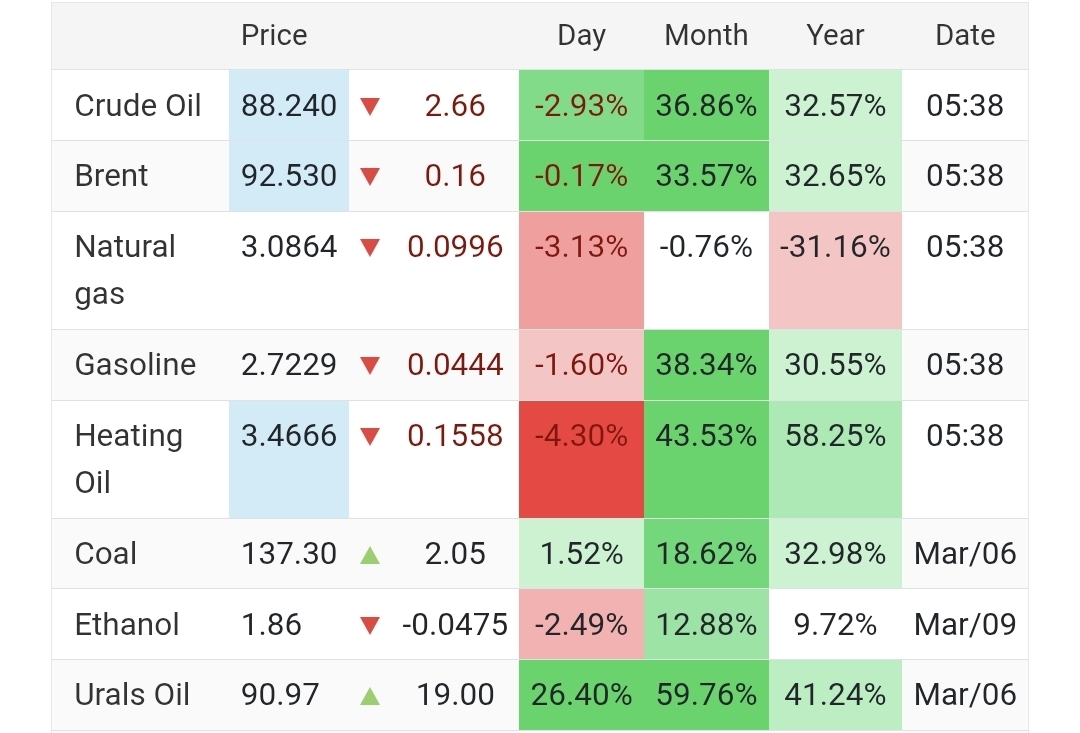Viewport: 1080px width, 733px height.
Task: Click the red down arrow beside Brent
Action: click(x=370, y=177)
